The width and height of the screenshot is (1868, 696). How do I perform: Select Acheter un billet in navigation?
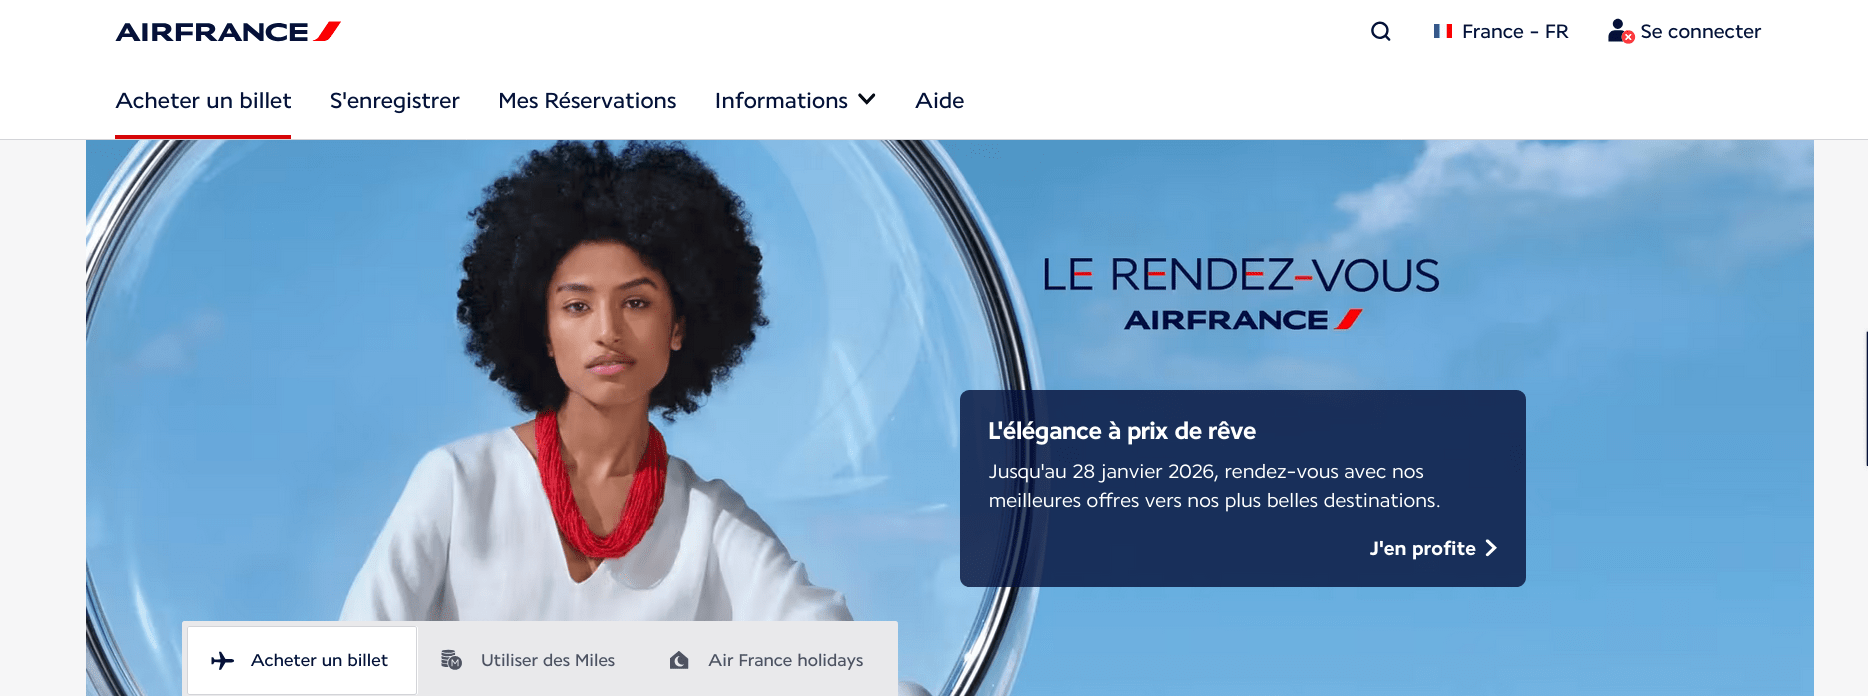point(203,100)
